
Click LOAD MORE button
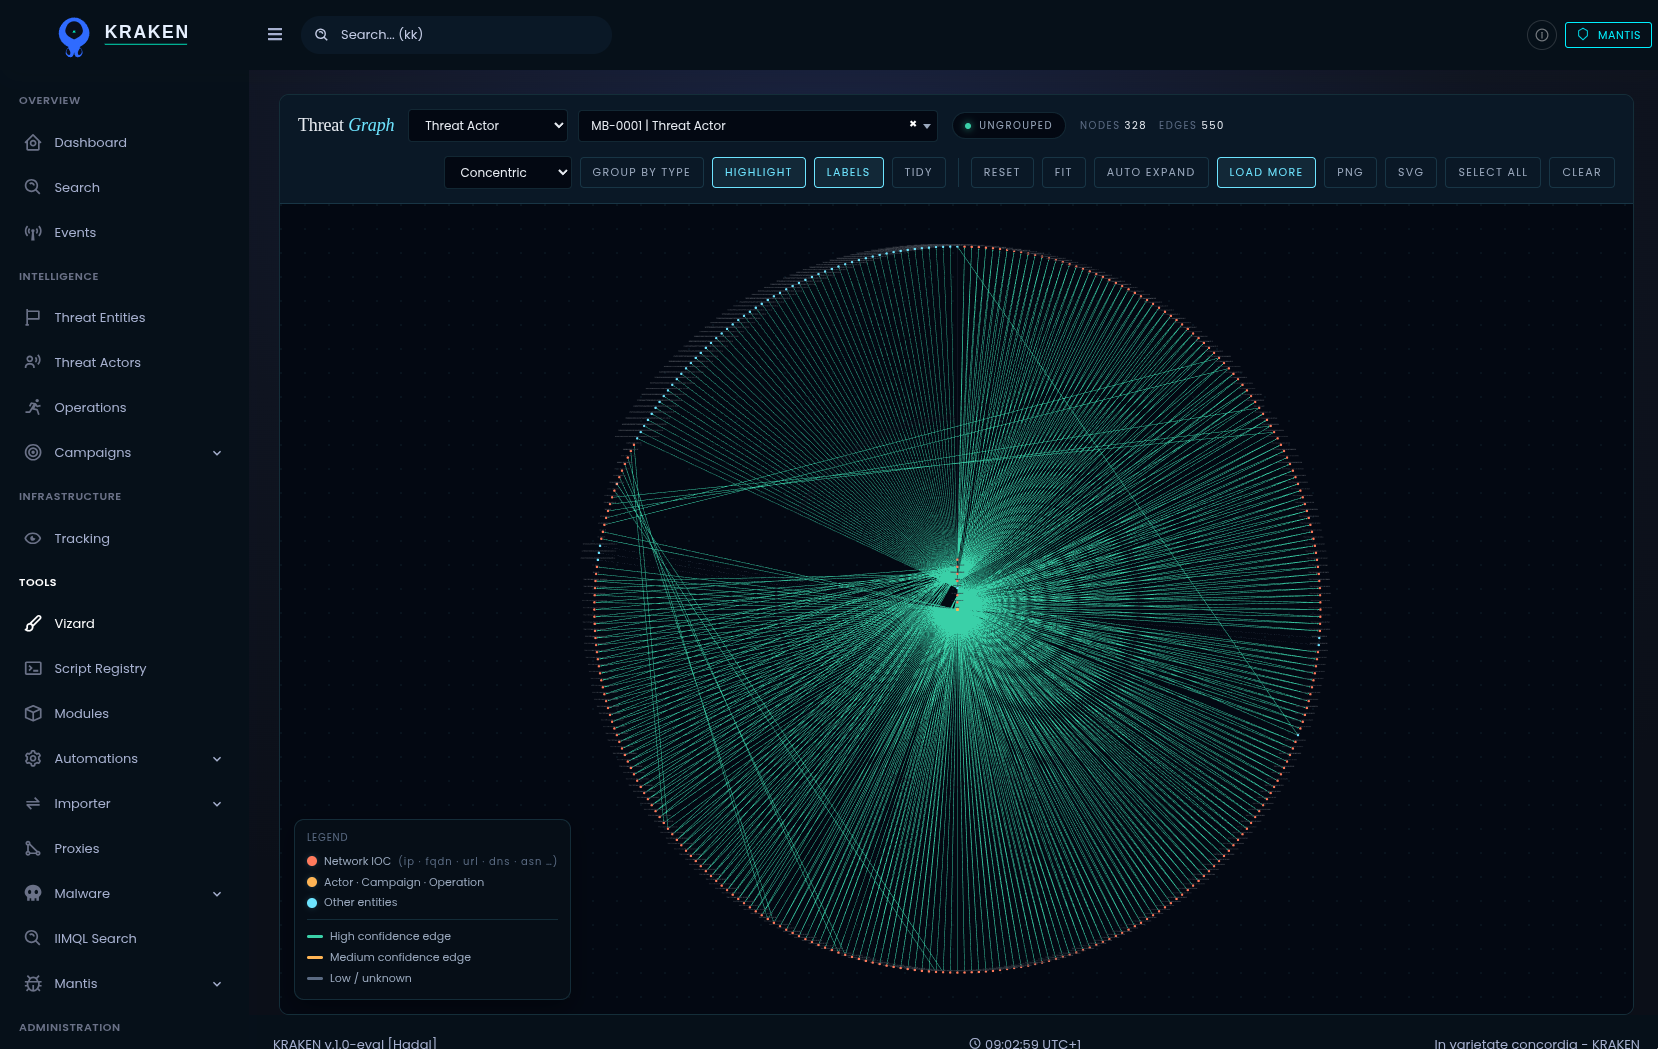click(x=1265, y=173)
